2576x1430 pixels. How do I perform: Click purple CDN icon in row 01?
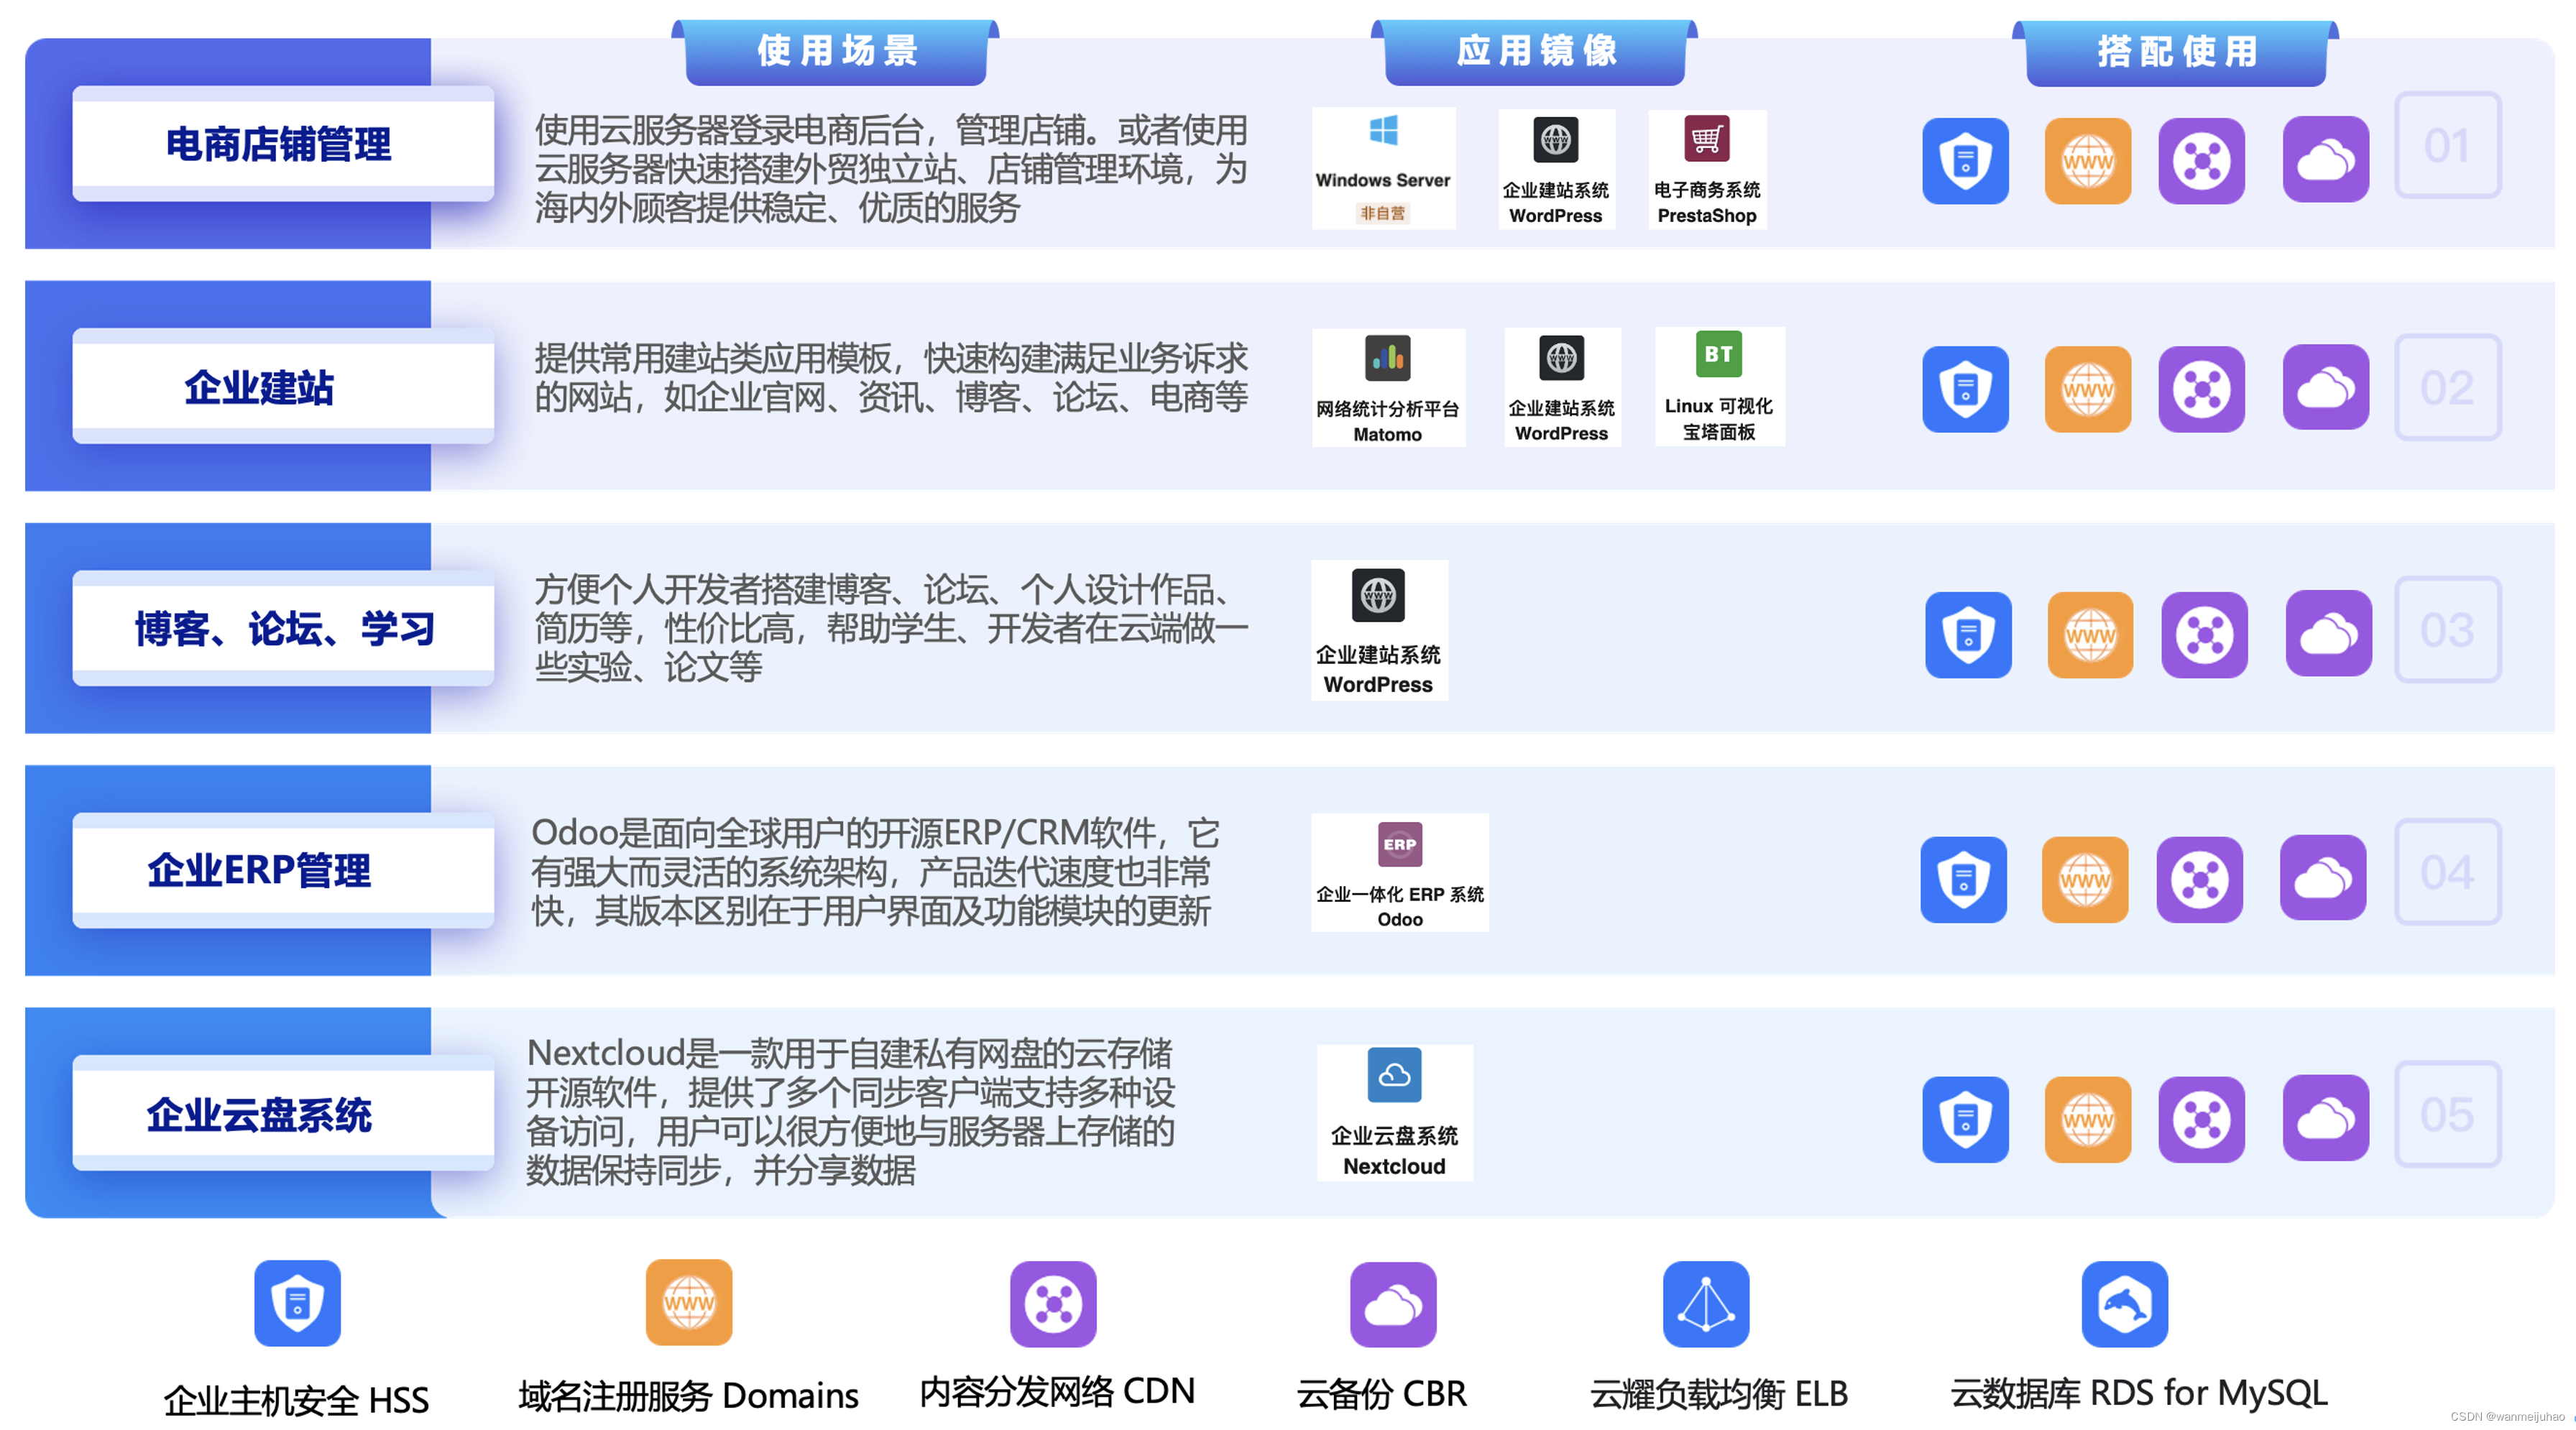pyautogui.click(x=2201, y=161)
